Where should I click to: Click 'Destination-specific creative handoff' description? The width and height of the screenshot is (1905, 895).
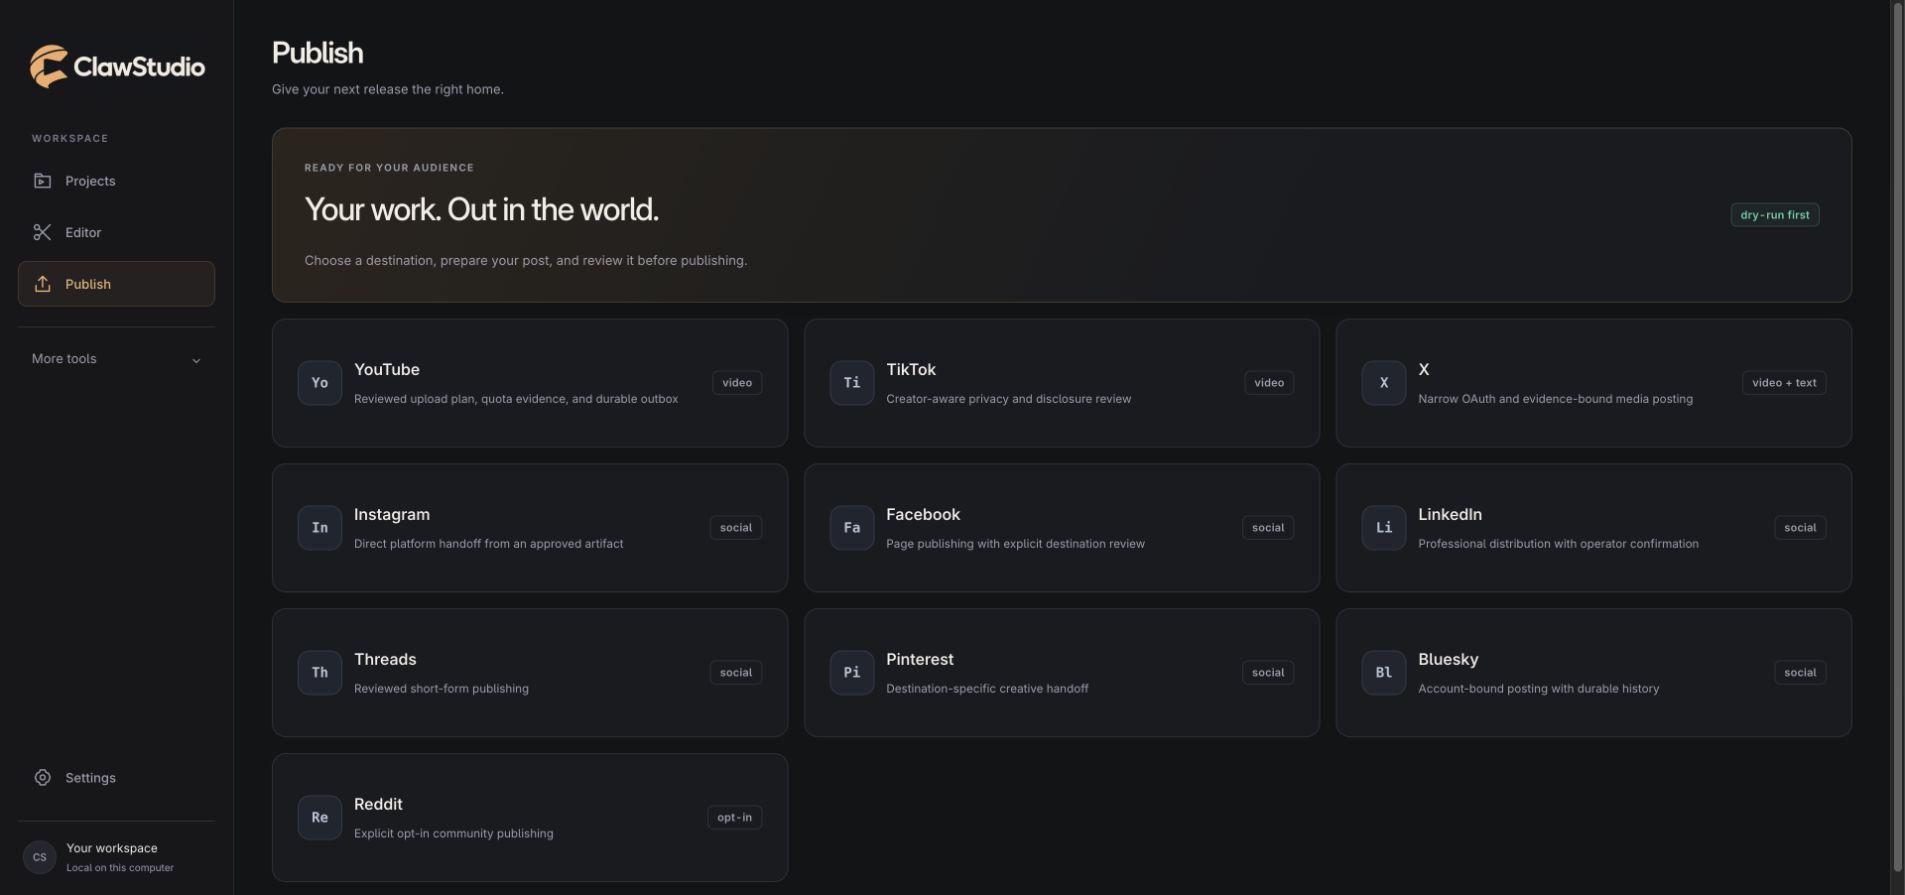(x=987, y=689)
